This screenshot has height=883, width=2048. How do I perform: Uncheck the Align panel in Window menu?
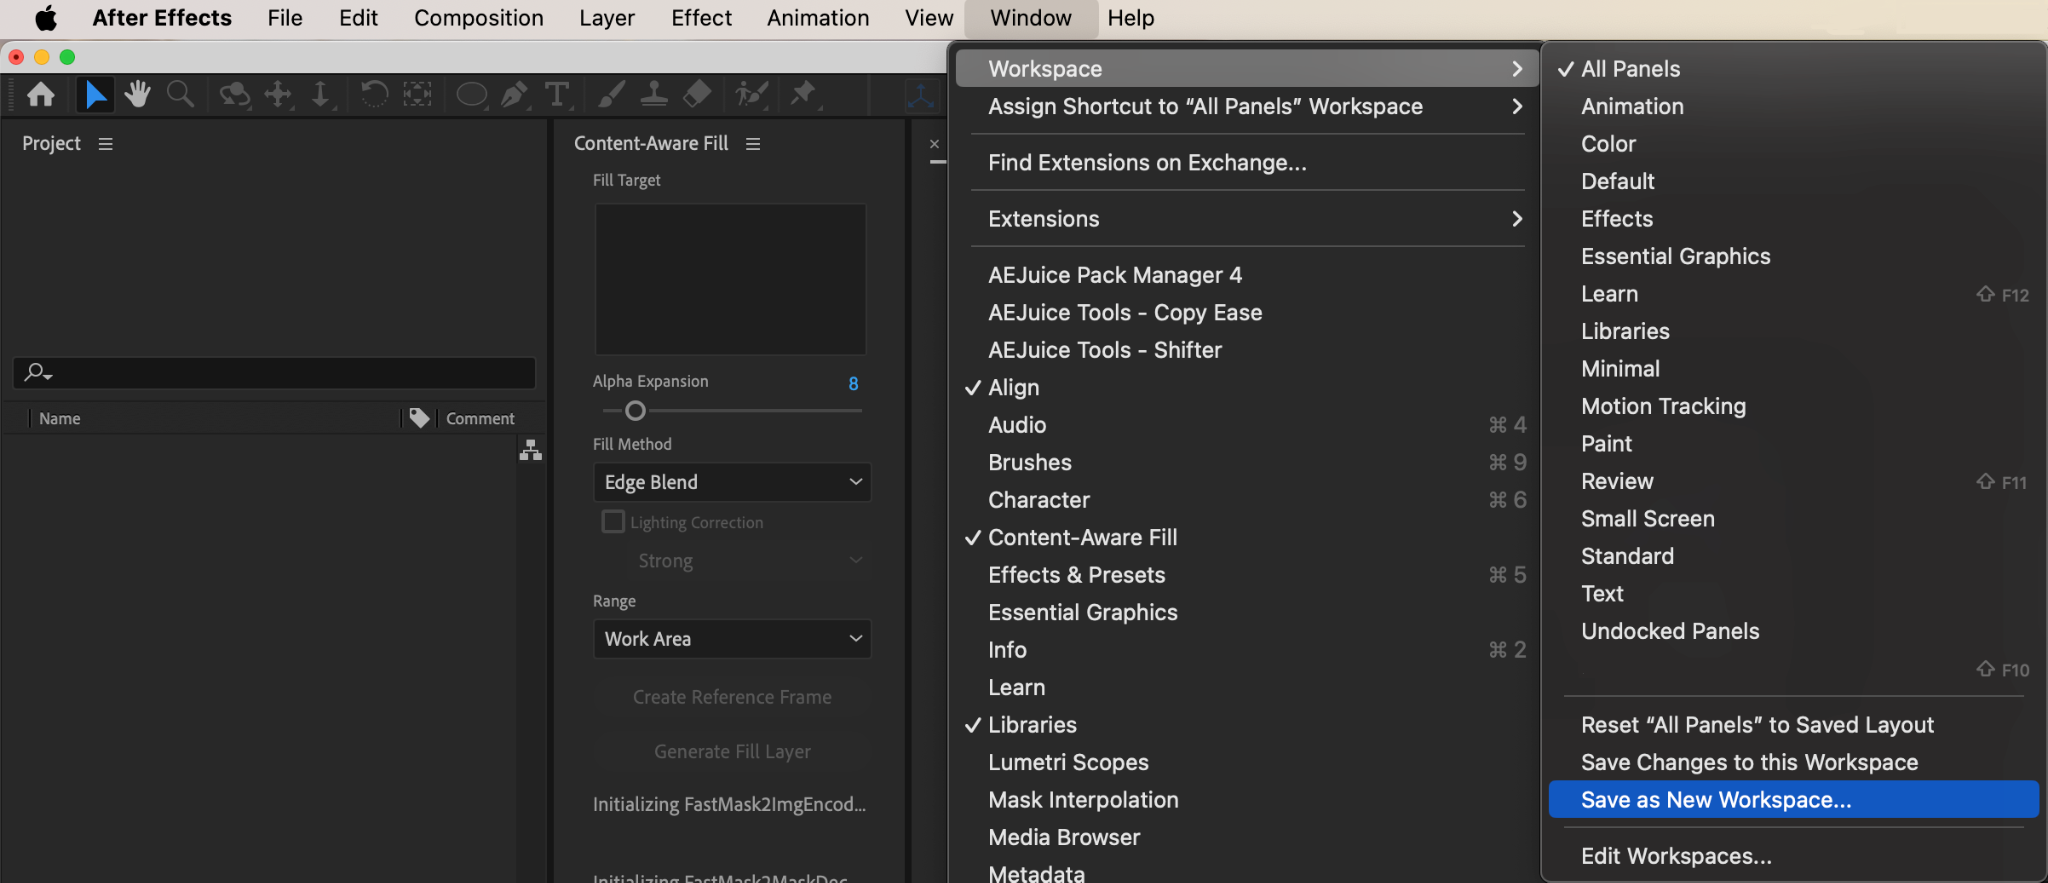[1013, 388]
